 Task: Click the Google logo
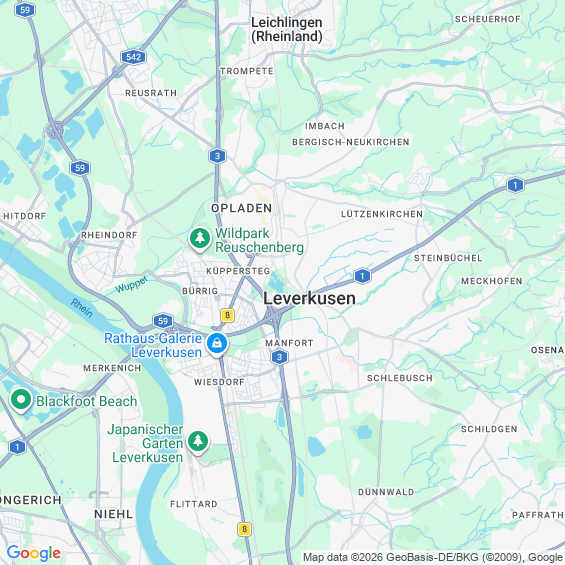(x=34, y=553)
